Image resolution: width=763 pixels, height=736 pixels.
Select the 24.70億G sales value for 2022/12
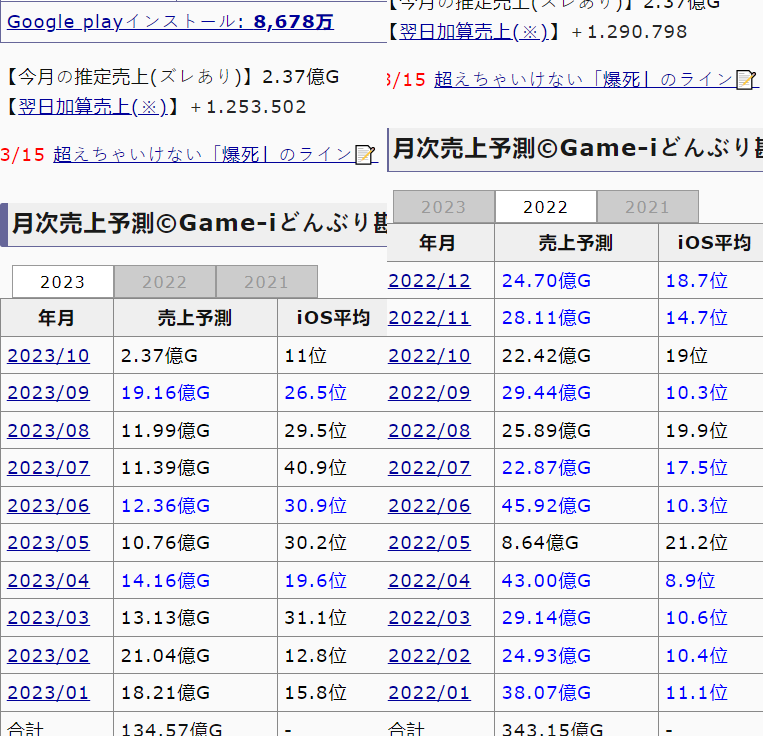546,281
